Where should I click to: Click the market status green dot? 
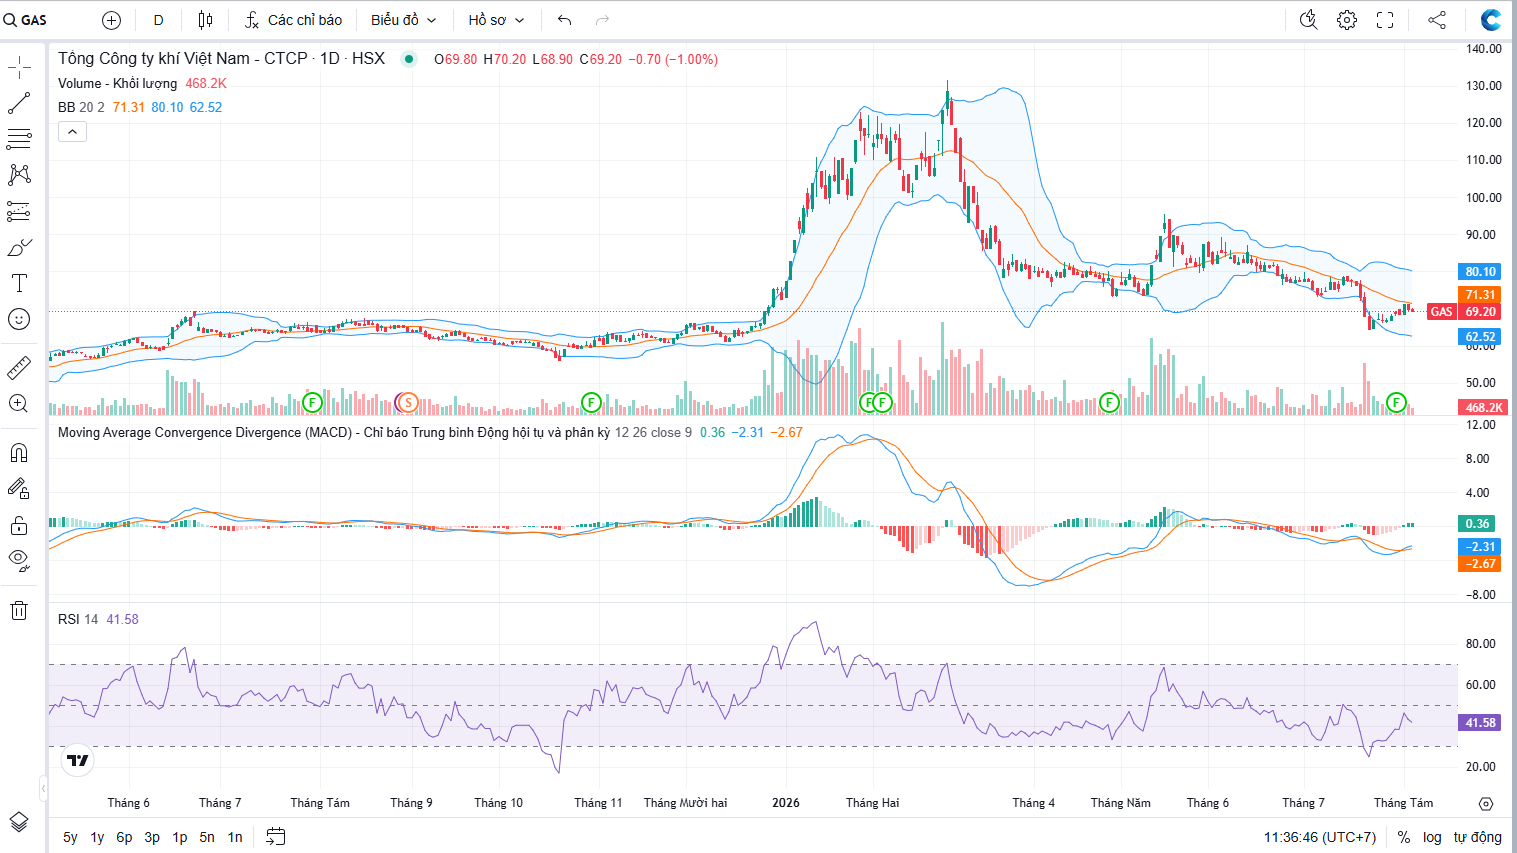409,59
